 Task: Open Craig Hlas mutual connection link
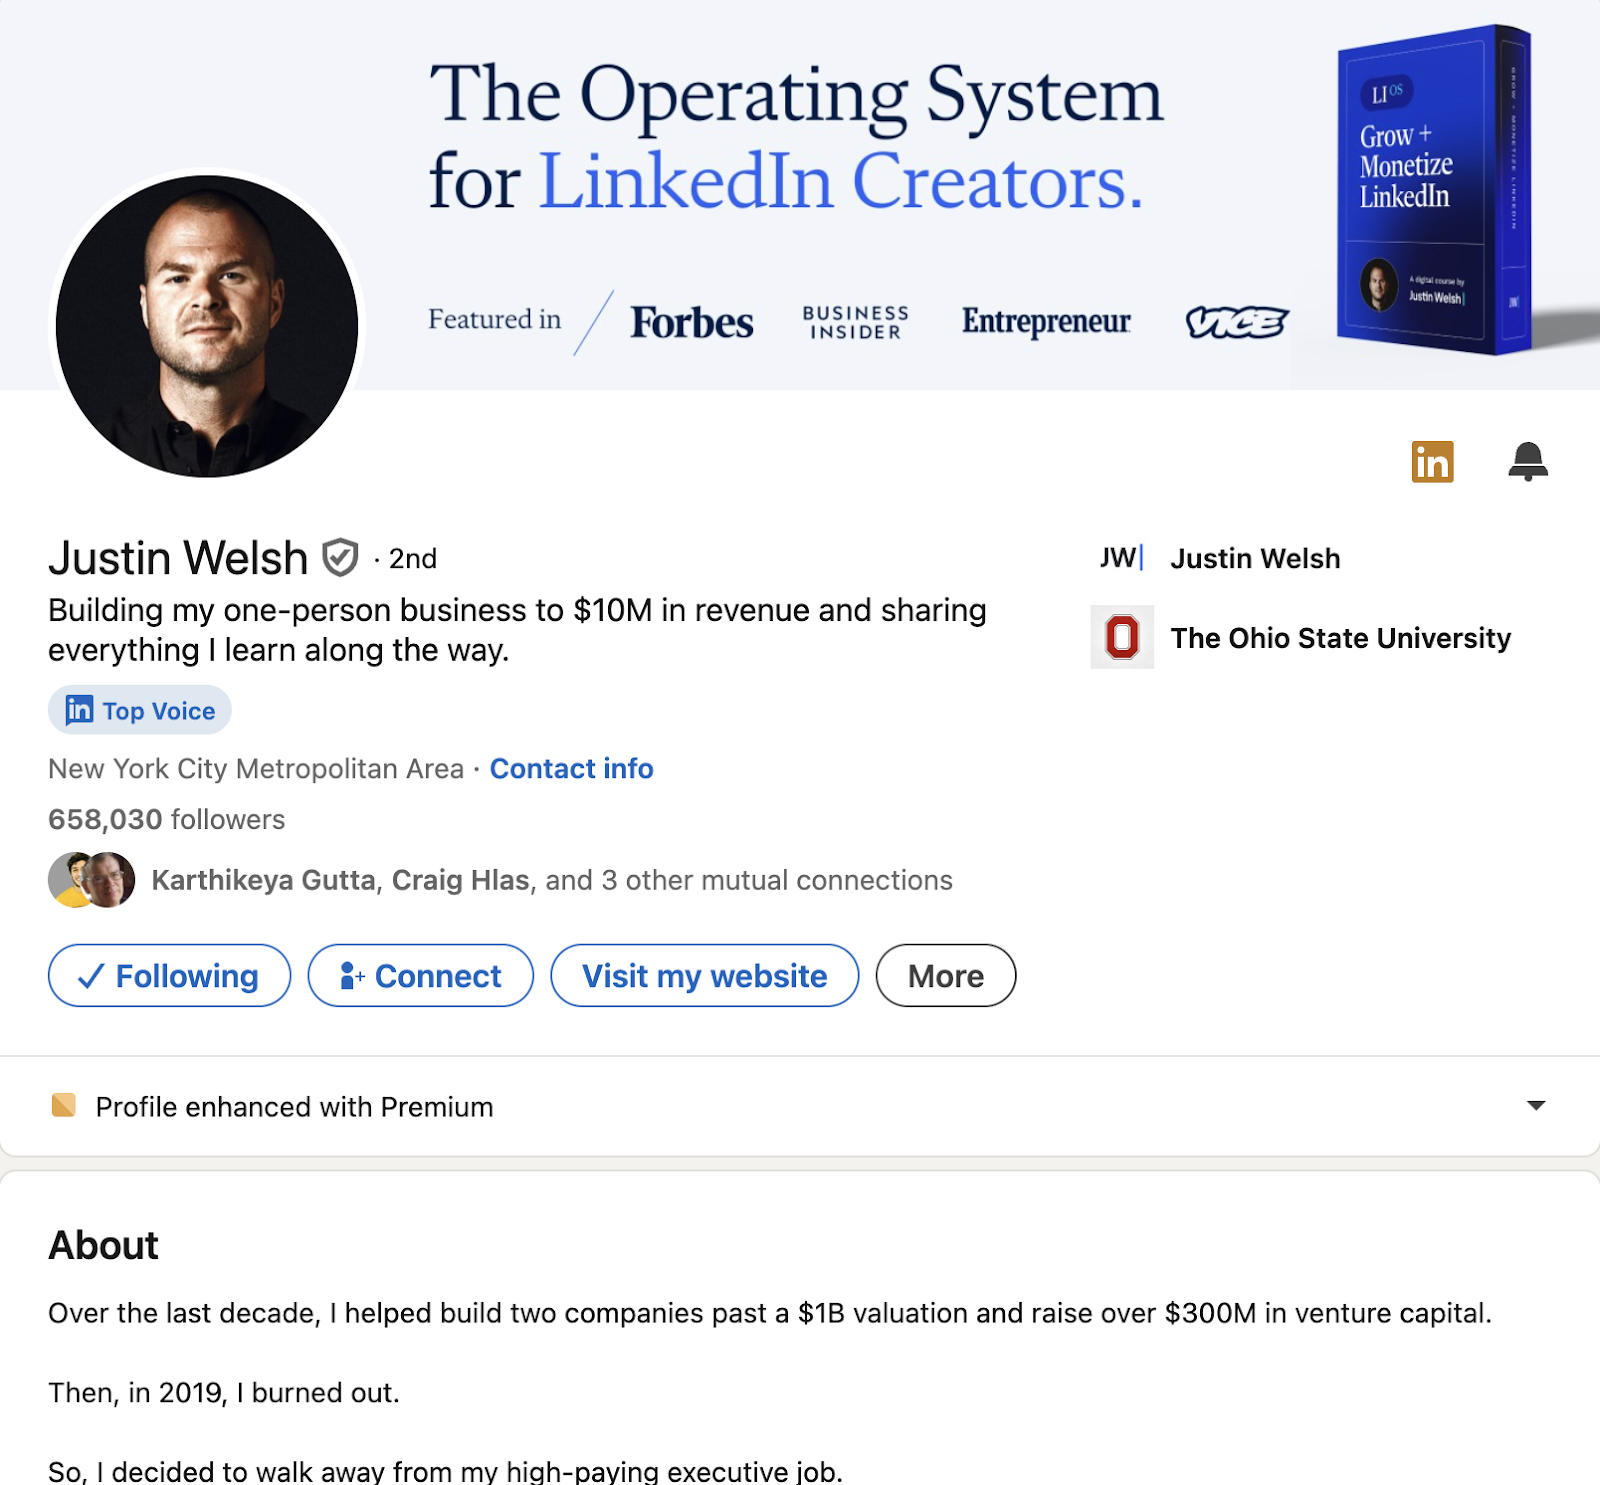pyautogui.click(x=460, y=880)
